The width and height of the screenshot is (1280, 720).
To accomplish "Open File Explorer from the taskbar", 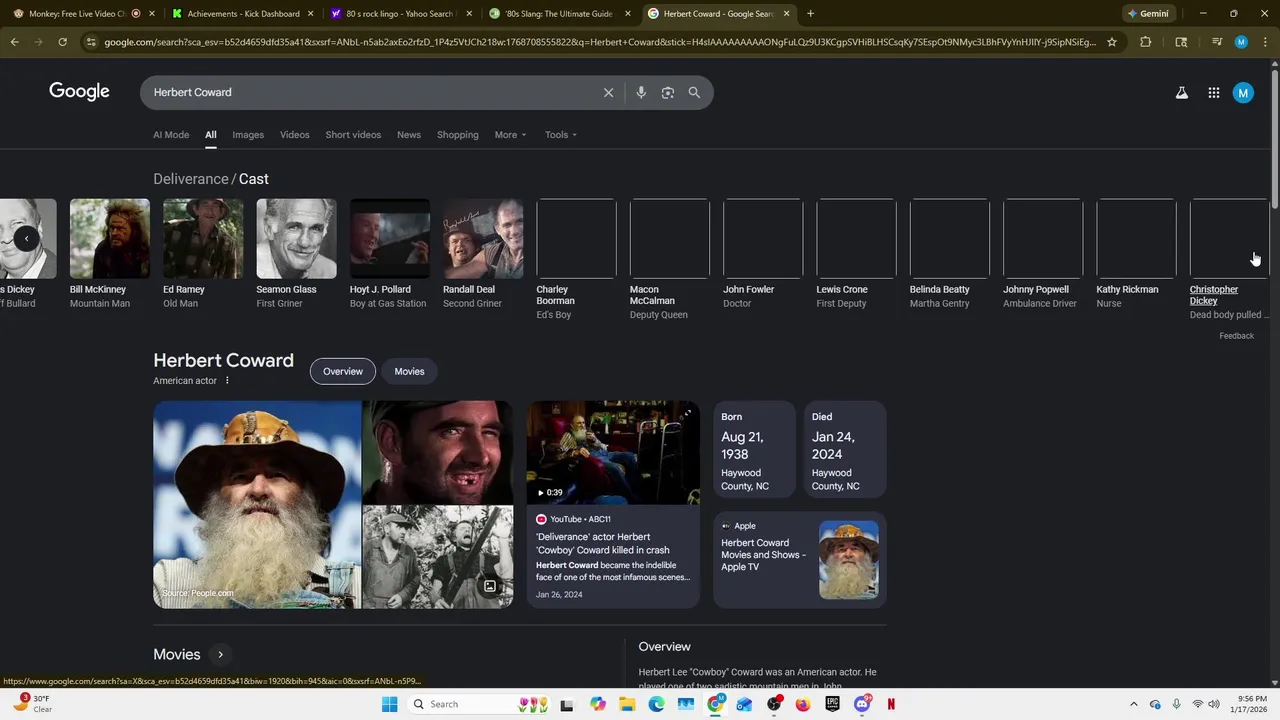I will (627, 704).
